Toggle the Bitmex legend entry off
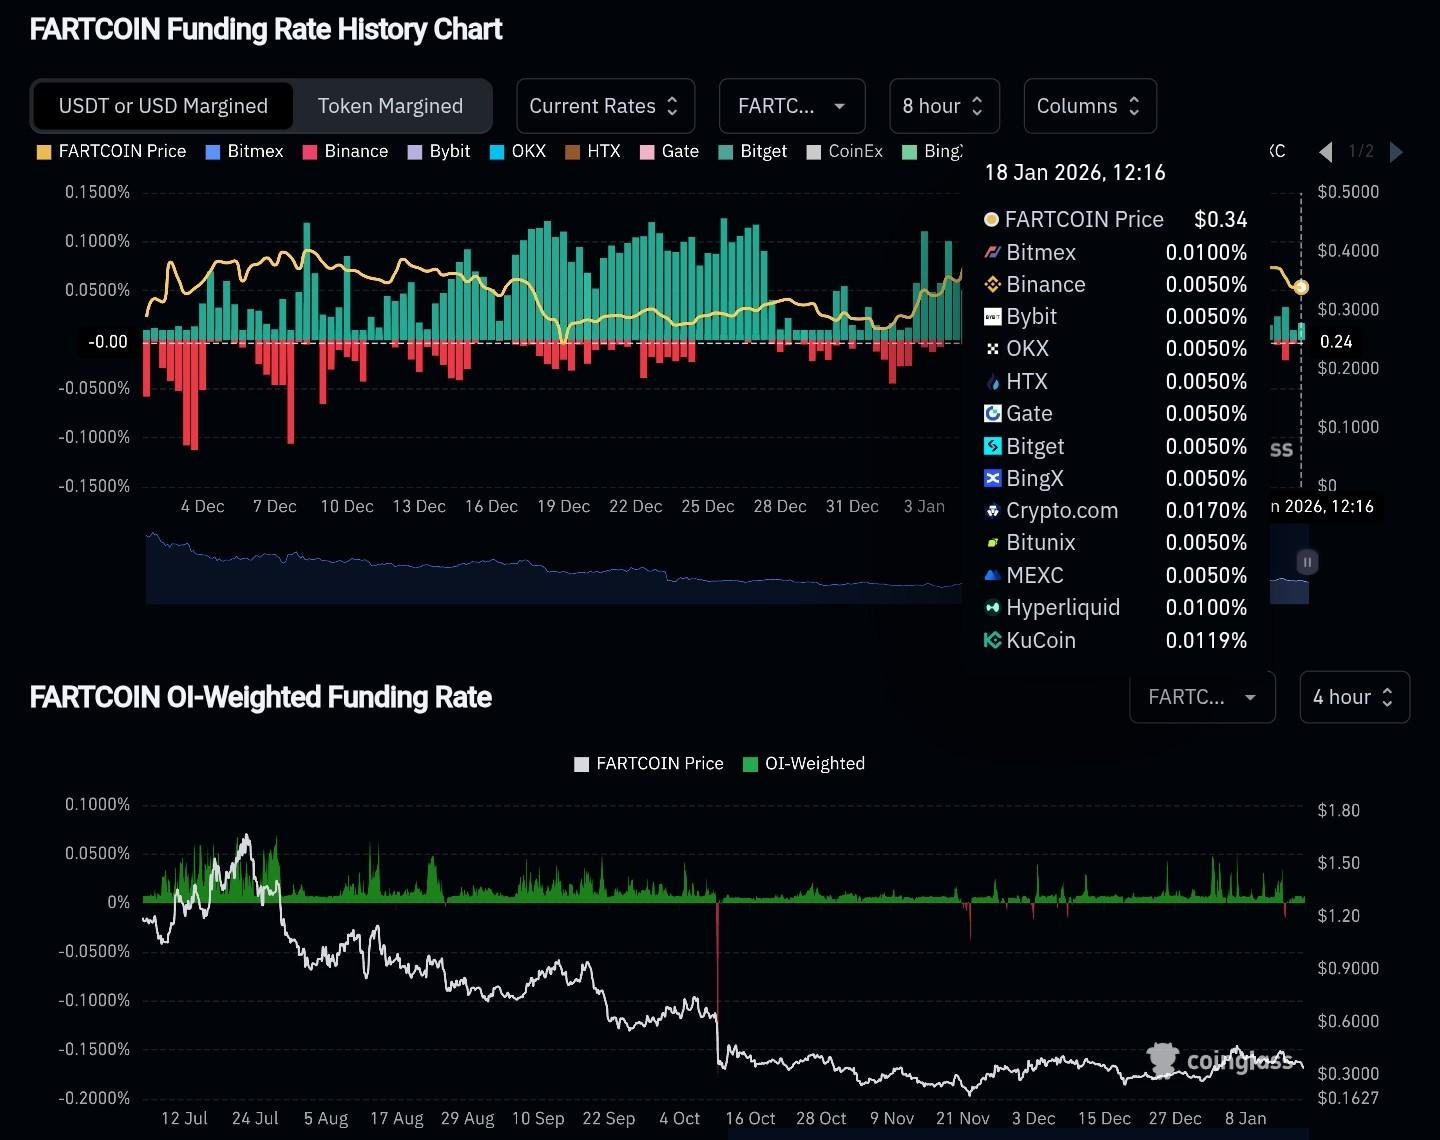Viewport: 1440px width, 1140px height. click(x=244, y=151)
